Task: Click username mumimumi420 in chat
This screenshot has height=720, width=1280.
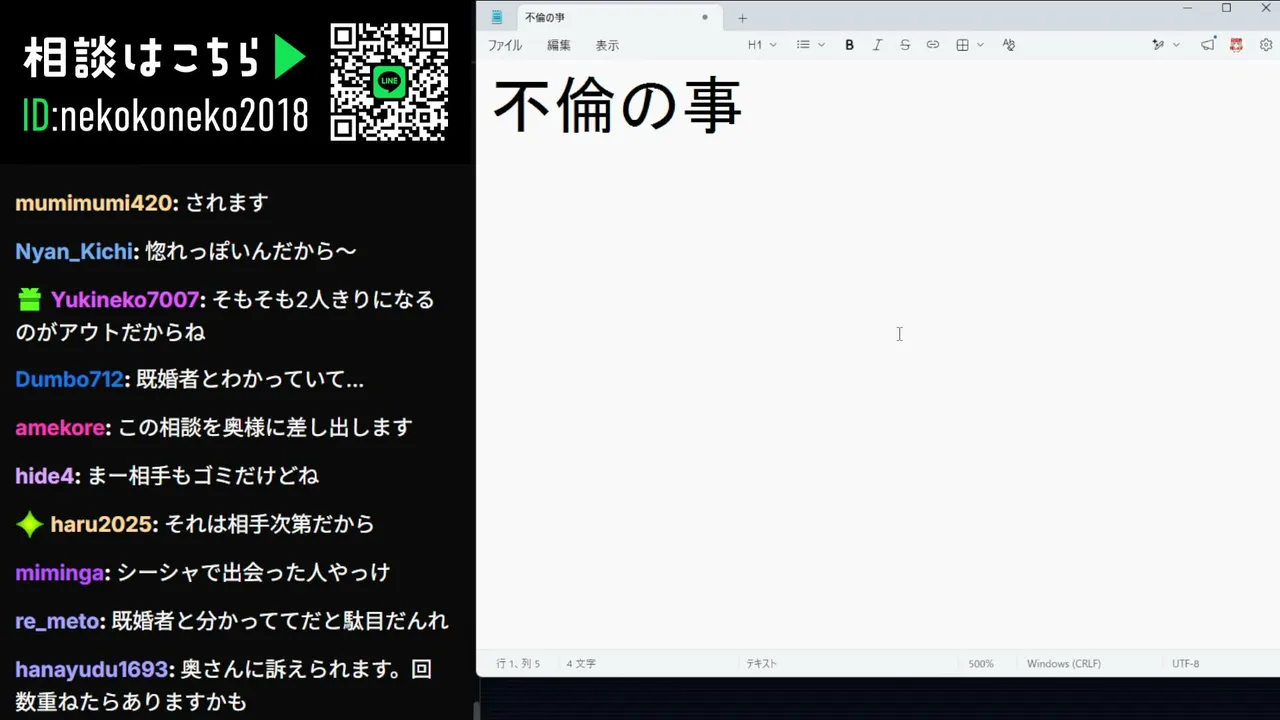Action: [x=94, y=203]
